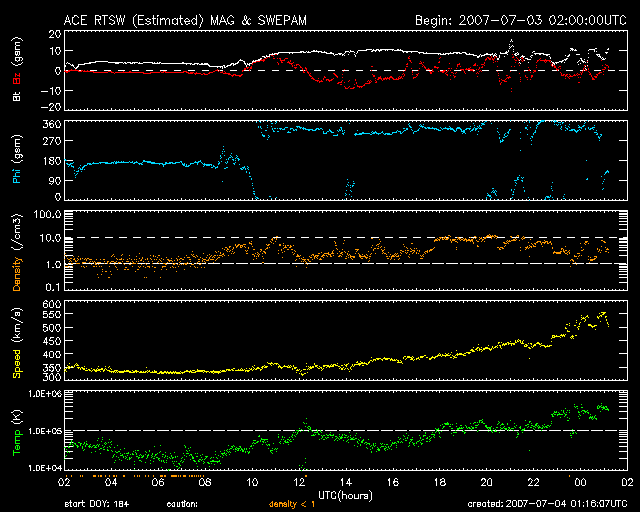The image size is (640, 512).
Task: Click the '-10' tick on the Bt Bz axis
Action: point(51,91)
